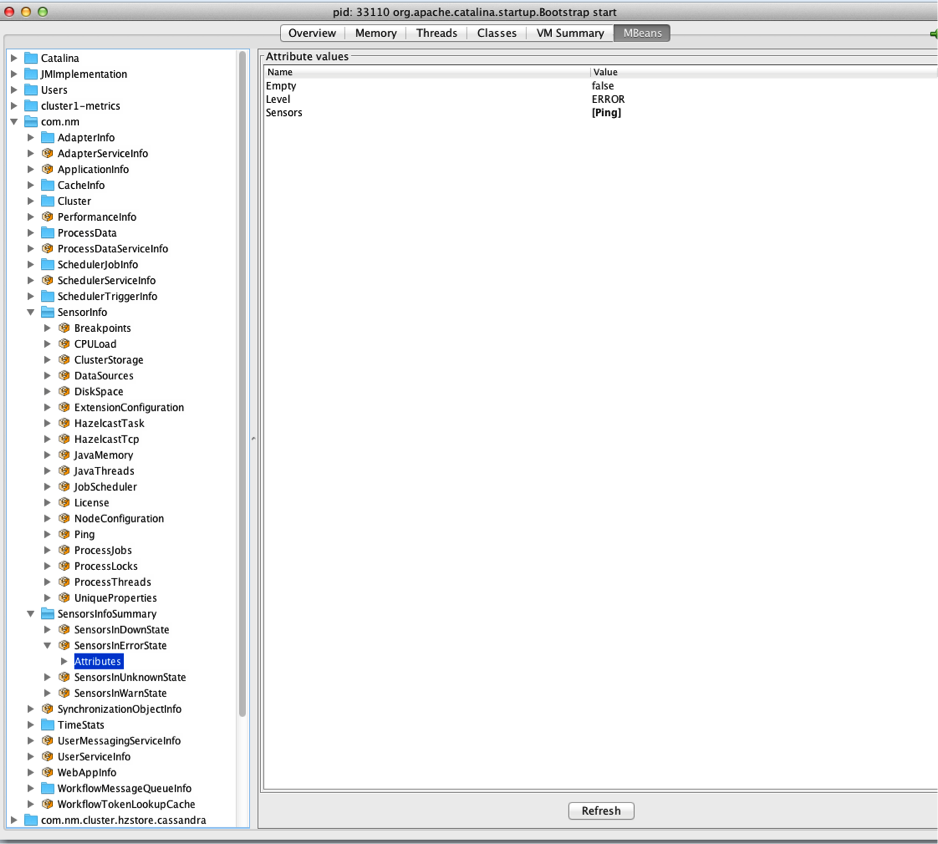Open the Threads tab
This screenshot has width=938, height=844.
tap(436, 33)
